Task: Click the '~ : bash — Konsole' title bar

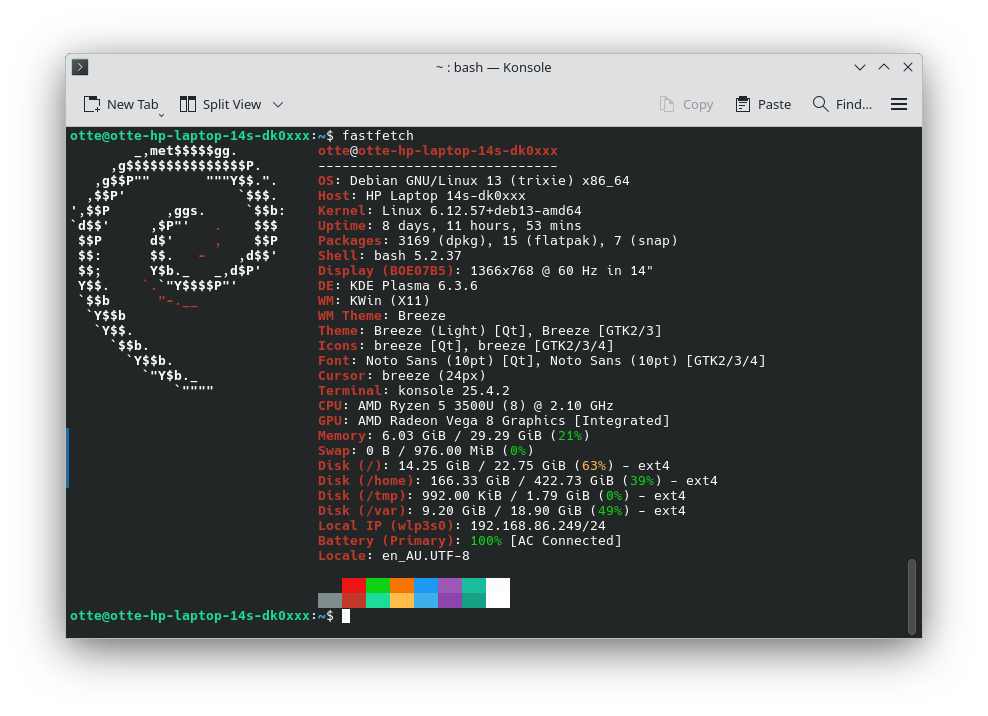Action: point(493,67)
